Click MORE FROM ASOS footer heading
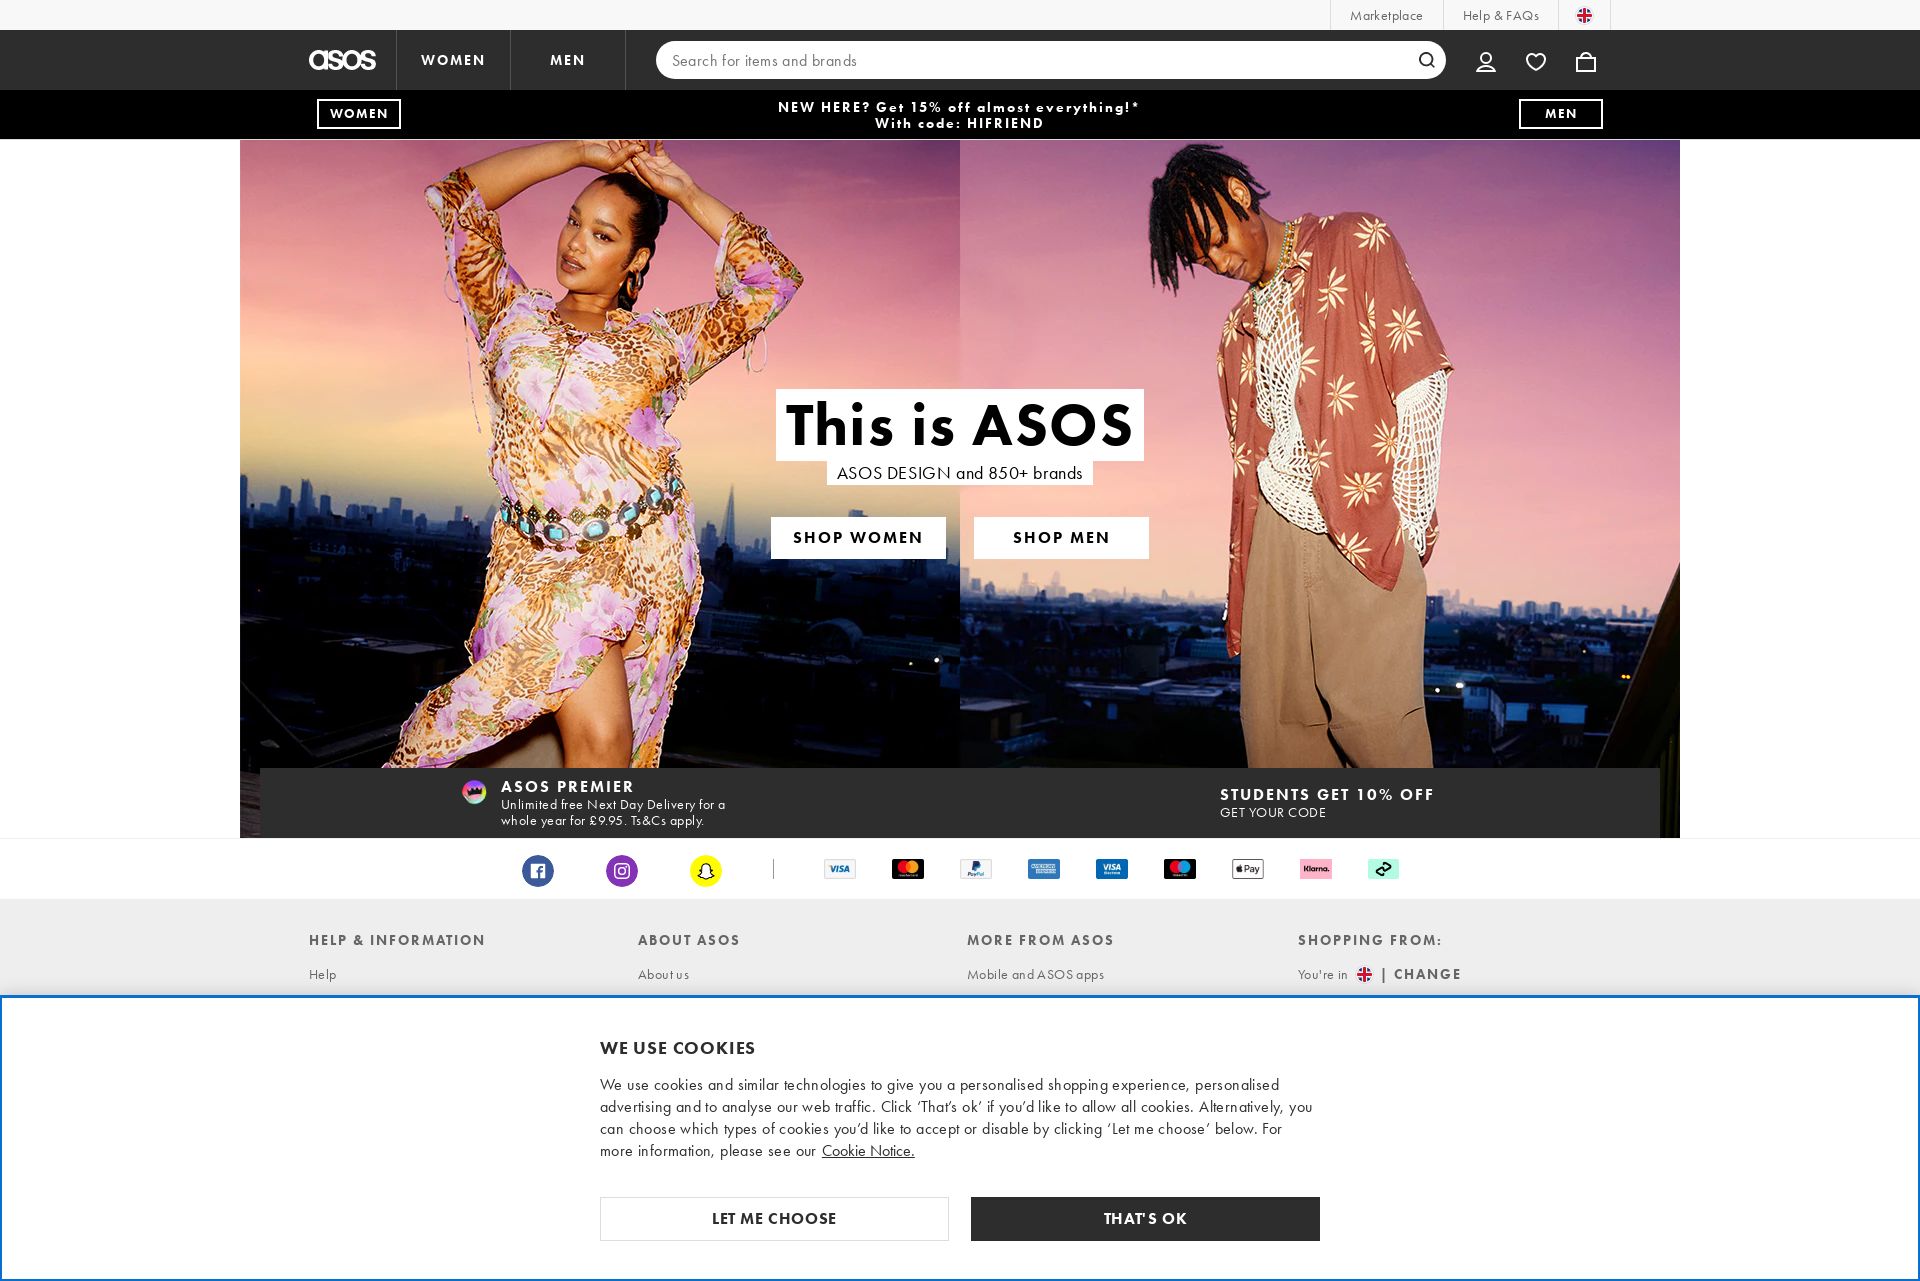Screen dimensions: 1920x1281 tap(1040, 940)
